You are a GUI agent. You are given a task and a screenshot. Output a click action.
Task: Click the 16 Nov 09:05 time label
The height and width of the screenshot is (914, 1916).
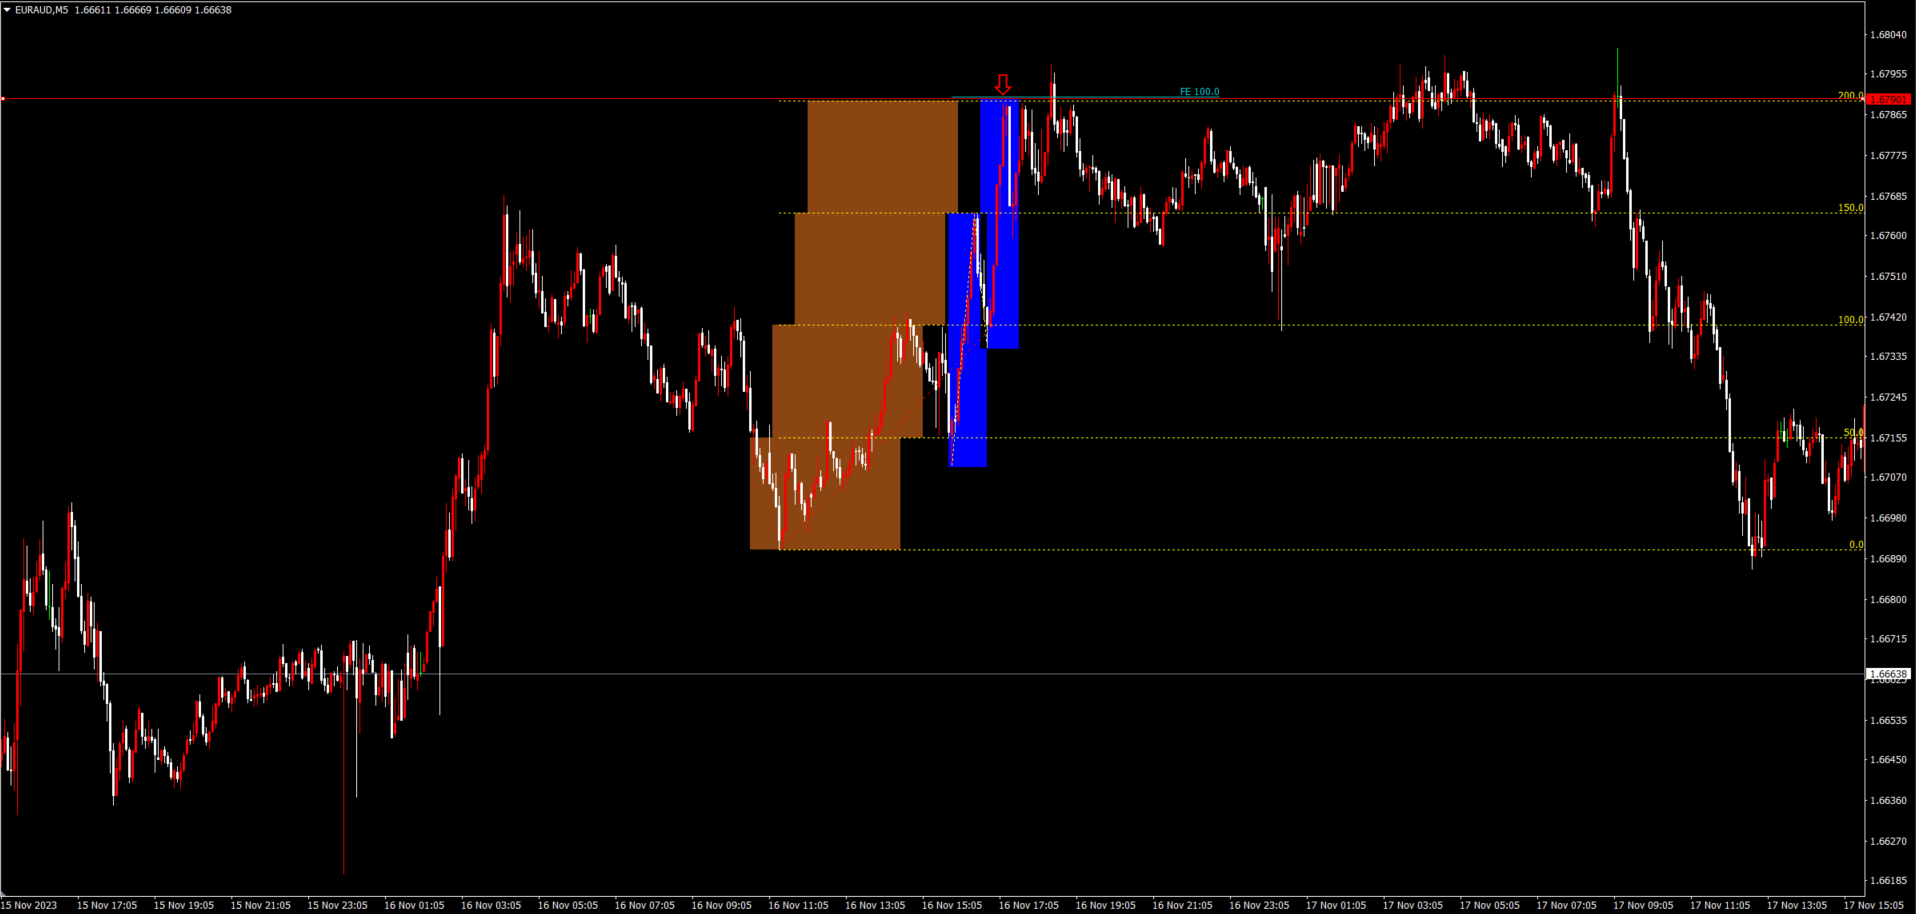click(722, 905)
